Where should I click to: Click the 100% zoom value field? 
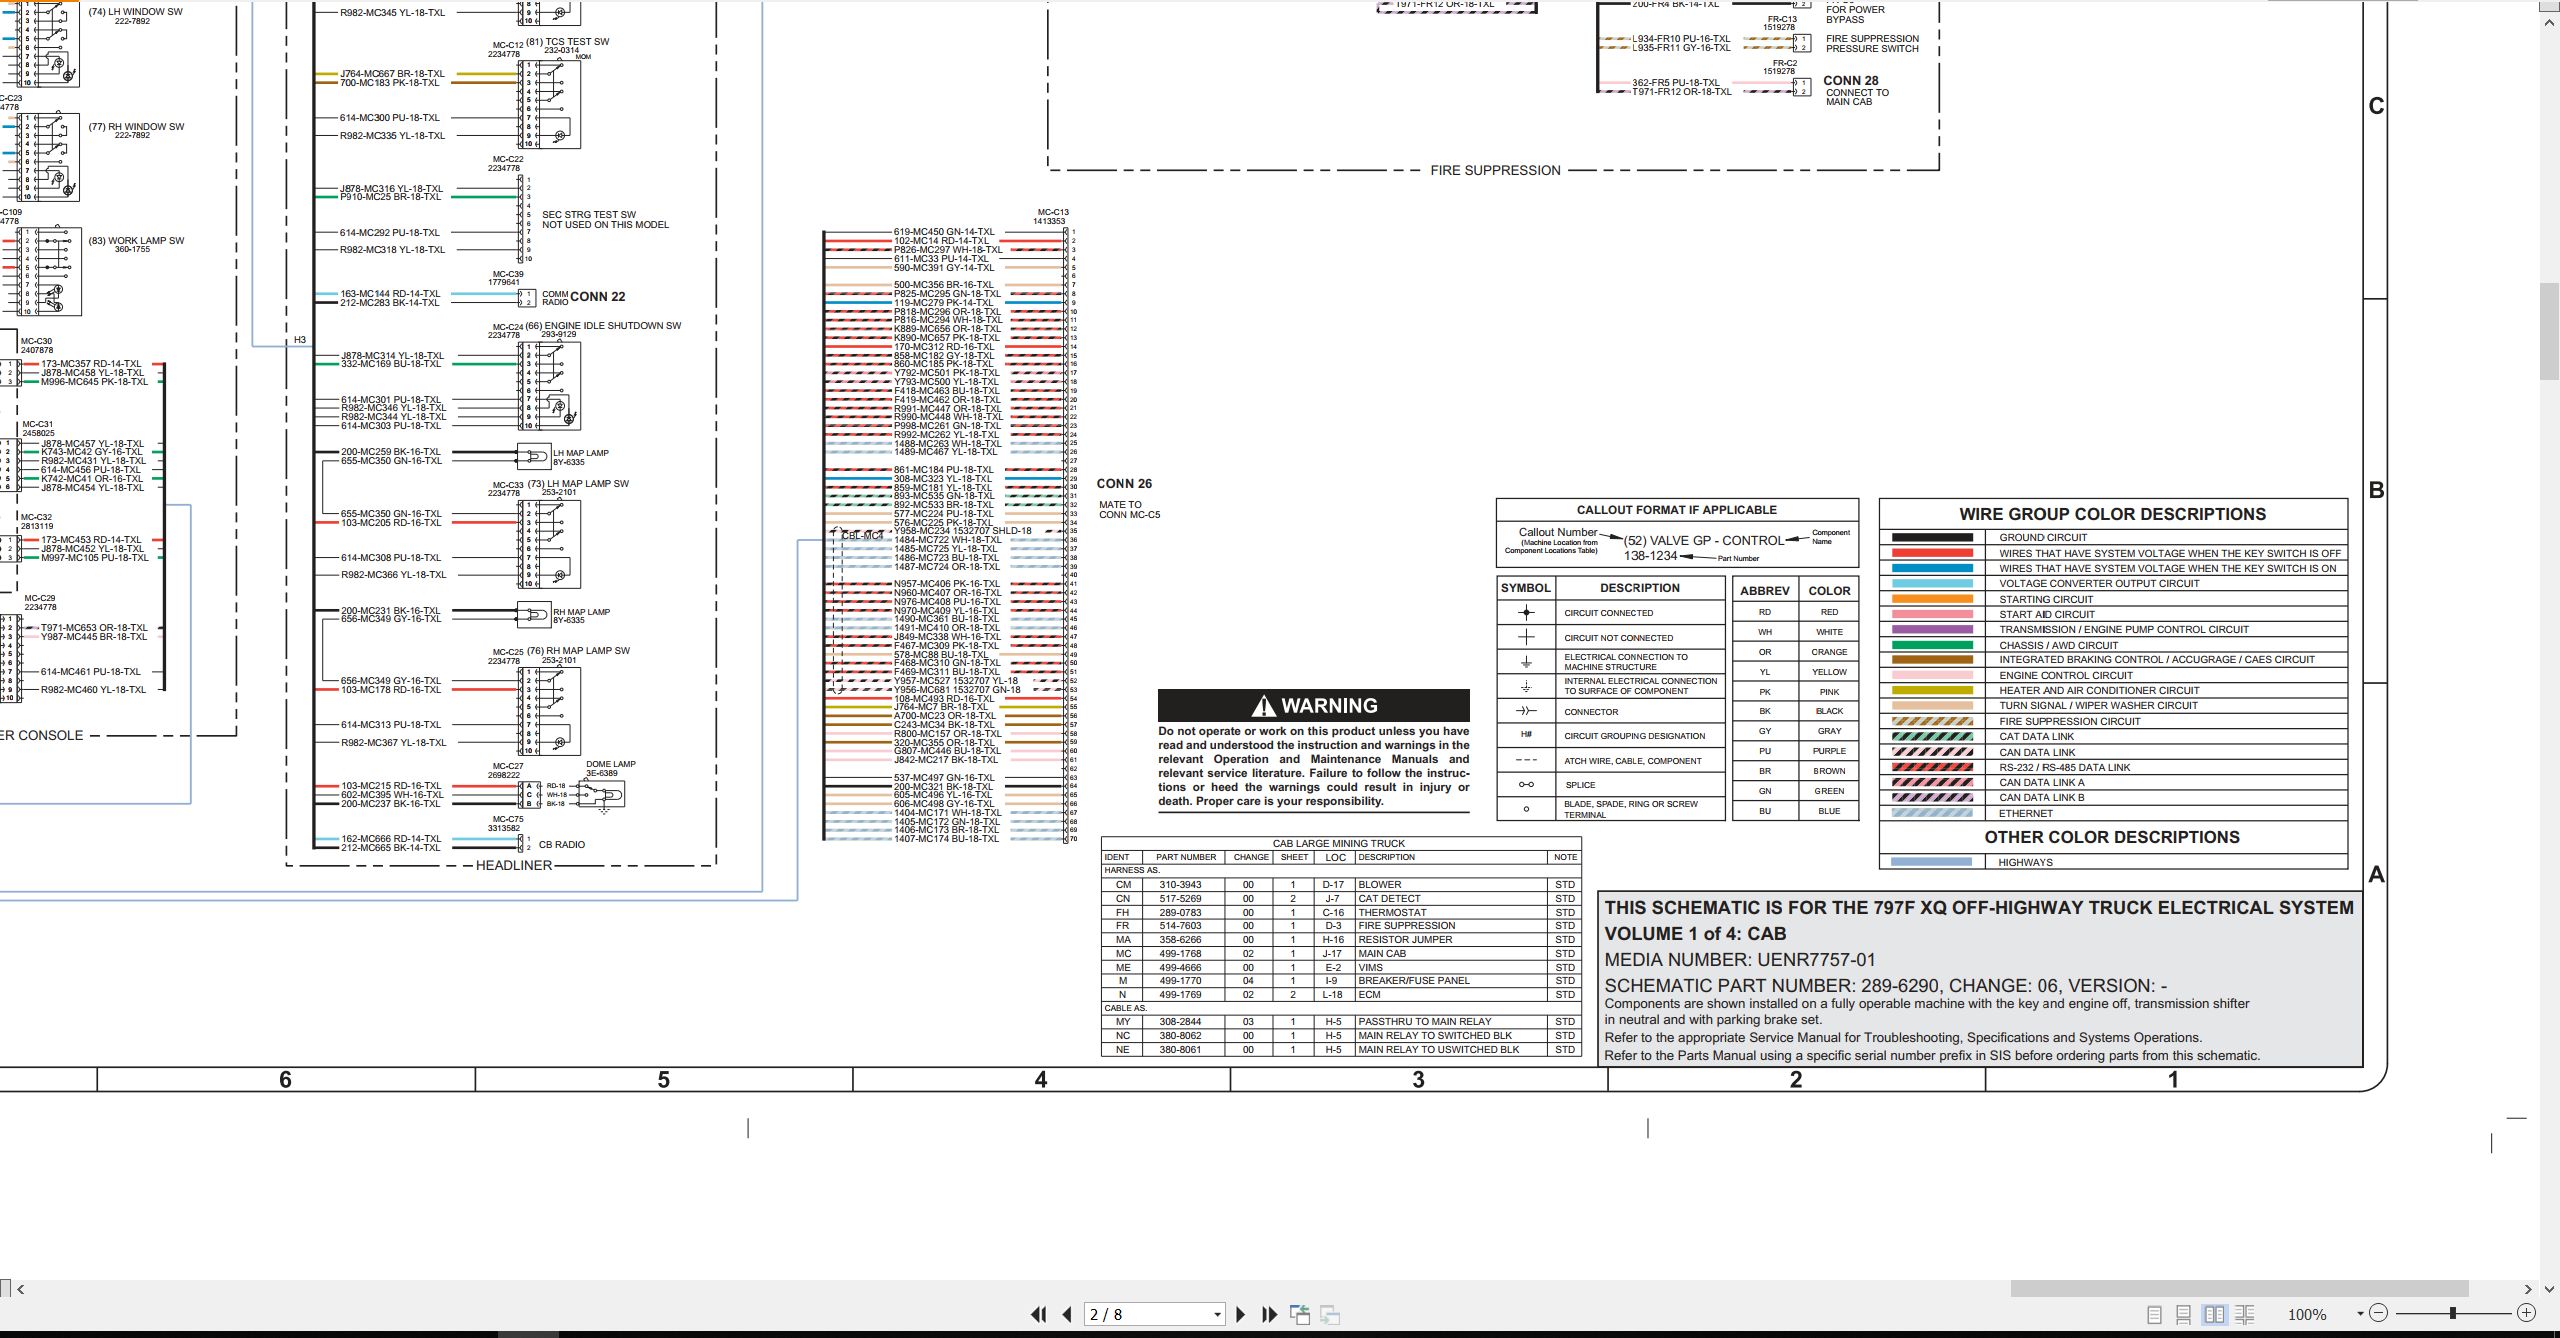click(x=2307, y=1314)
